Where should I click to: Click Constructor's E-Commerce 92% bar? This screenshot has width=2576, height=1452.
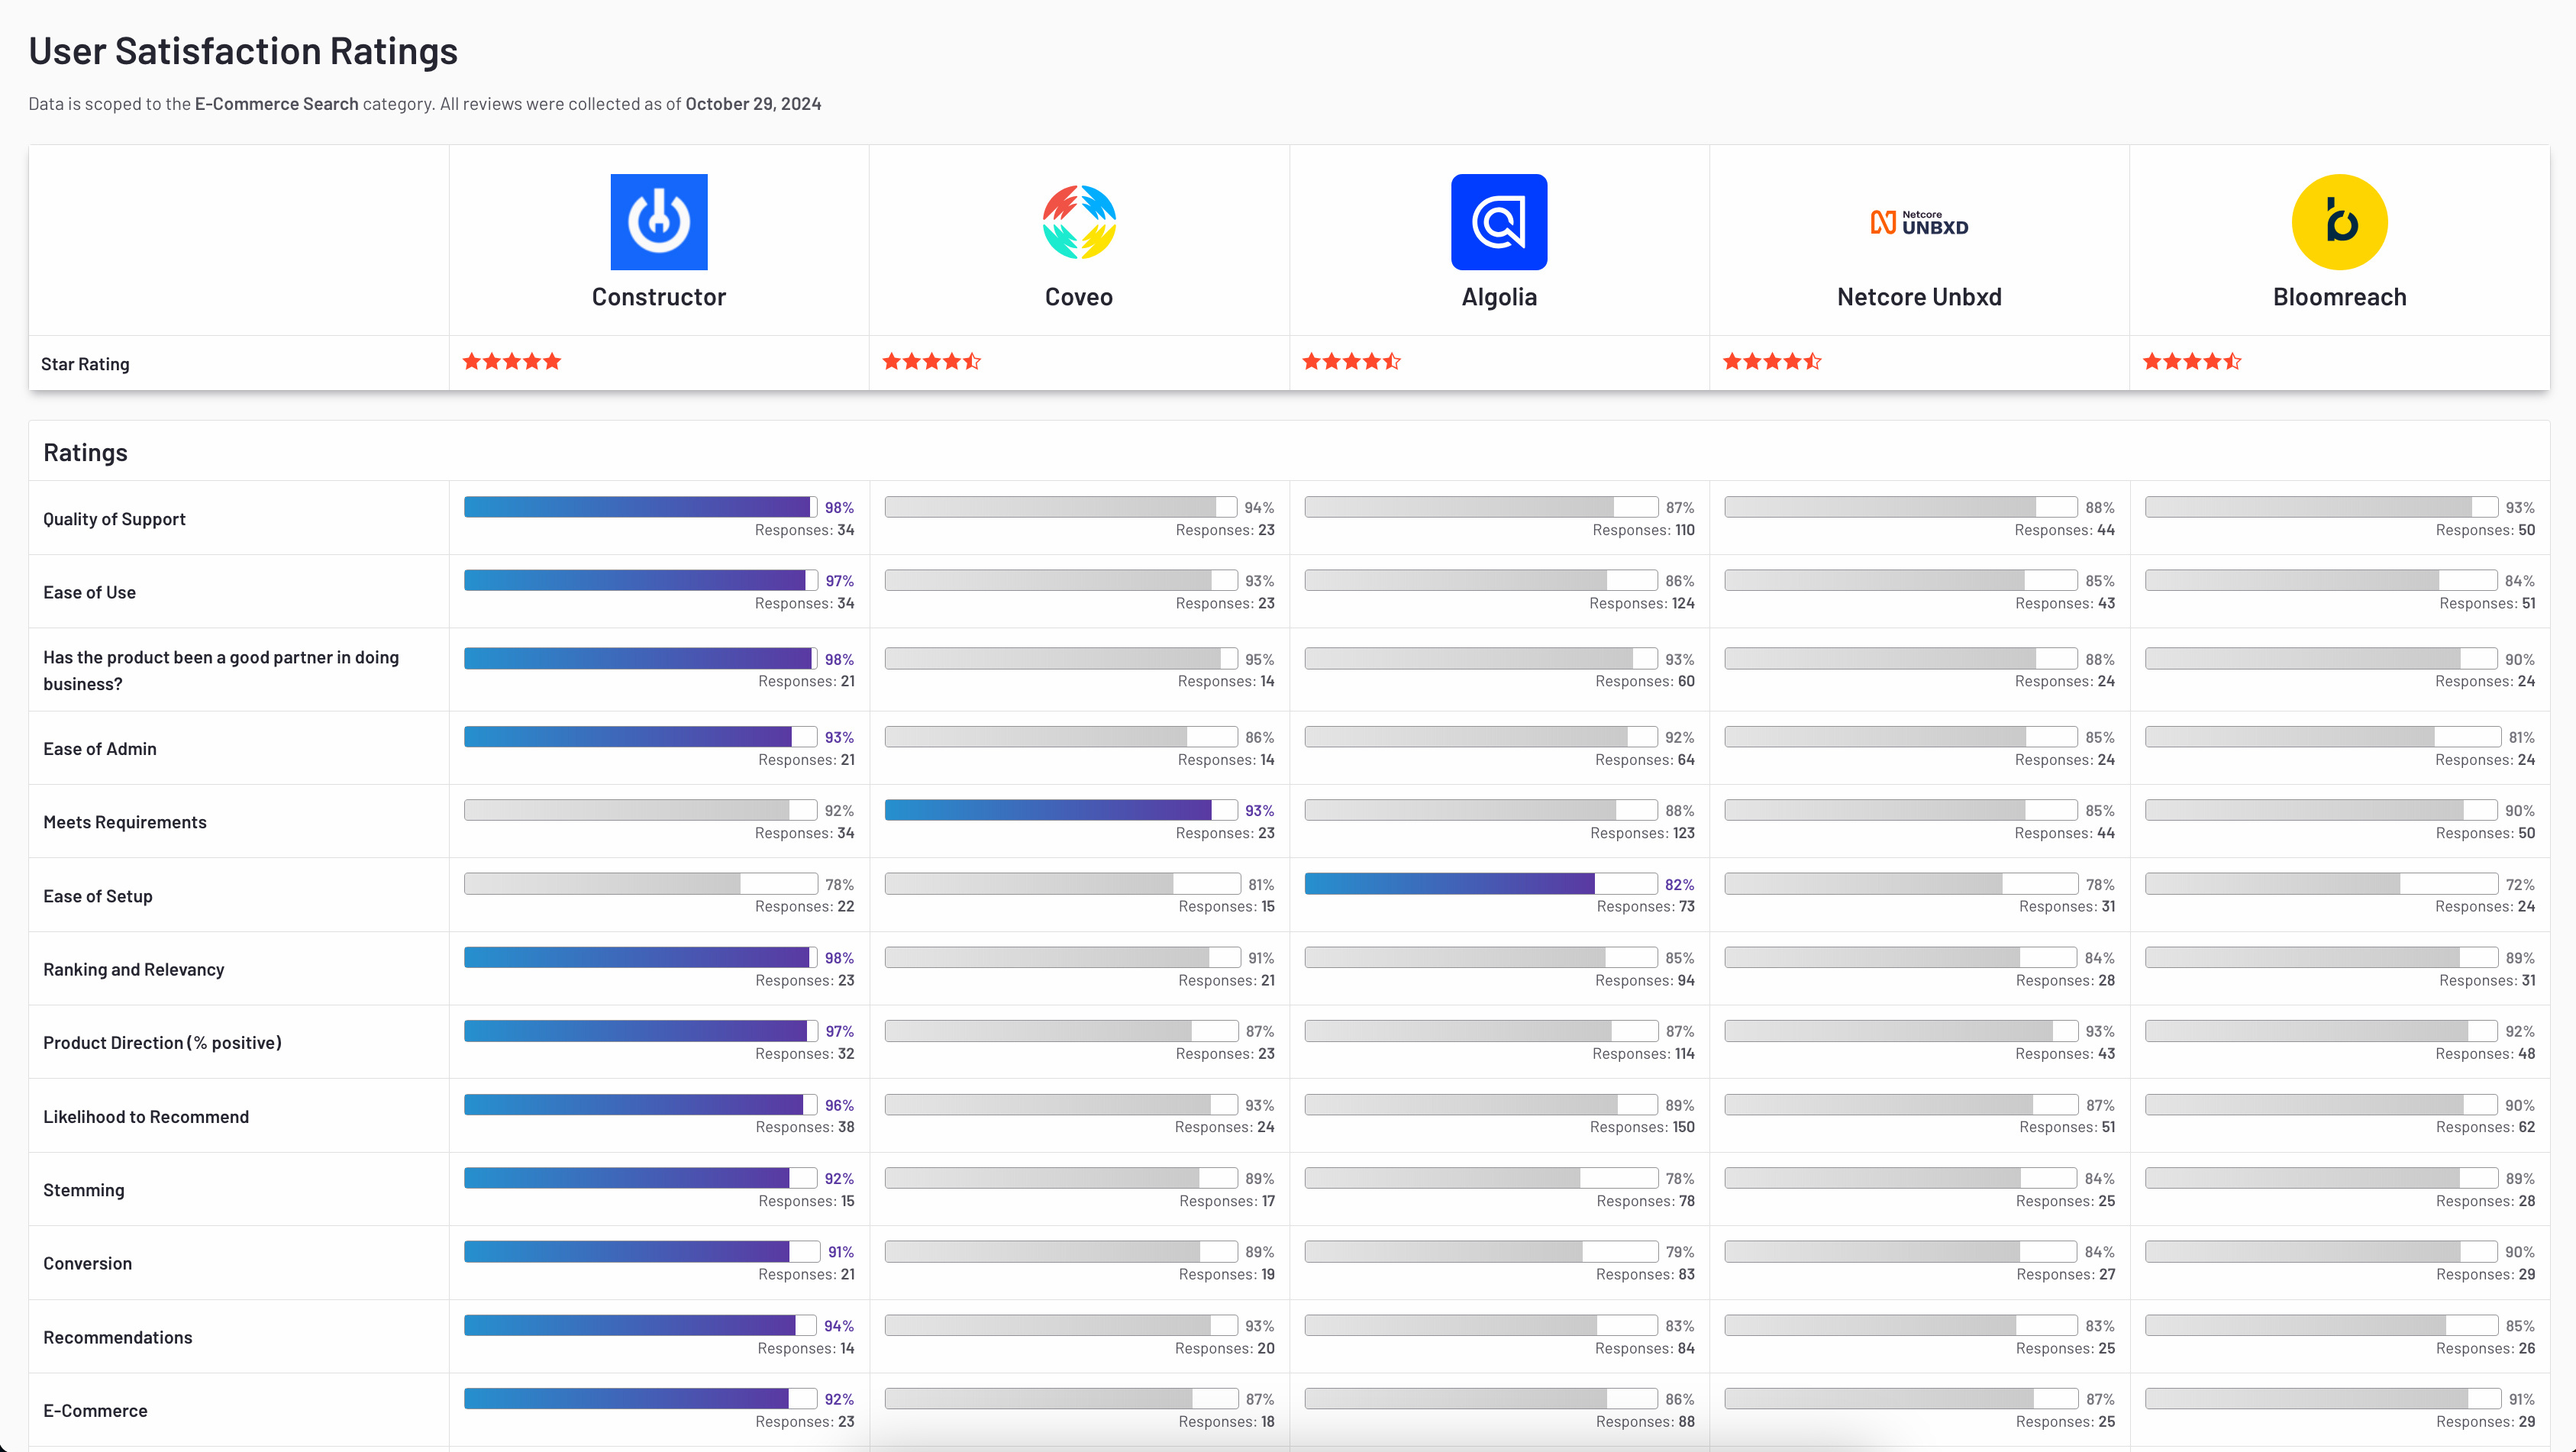(641, 1399)
